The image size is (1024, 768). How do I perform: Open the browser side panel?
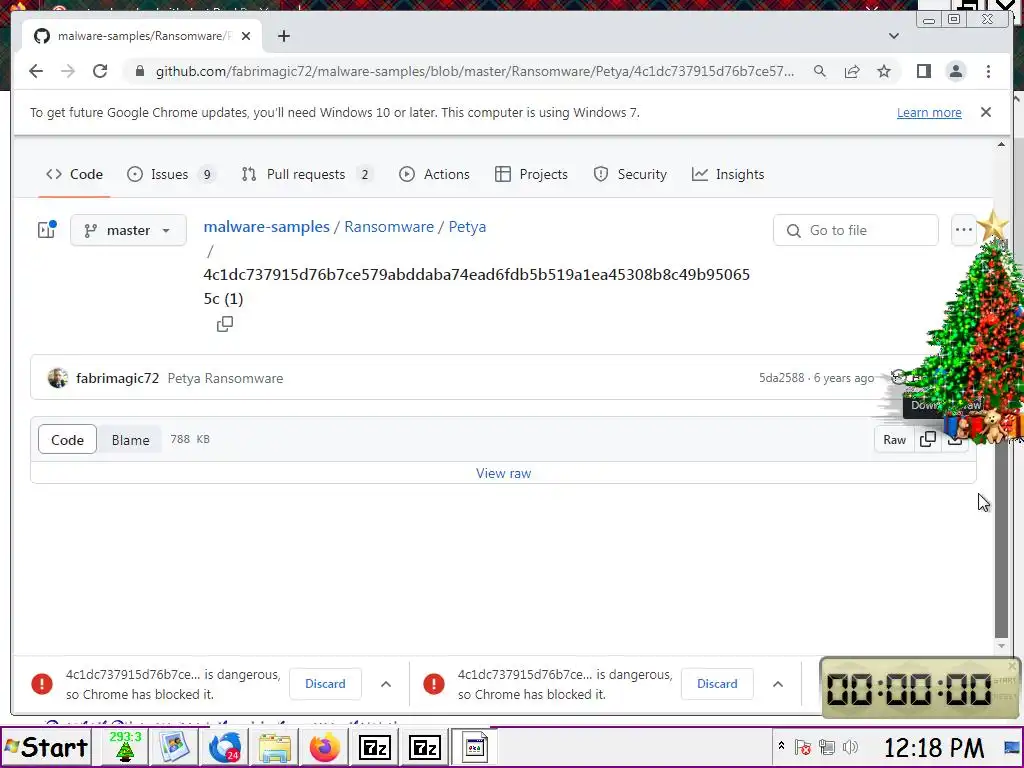[x=923, y=71]
